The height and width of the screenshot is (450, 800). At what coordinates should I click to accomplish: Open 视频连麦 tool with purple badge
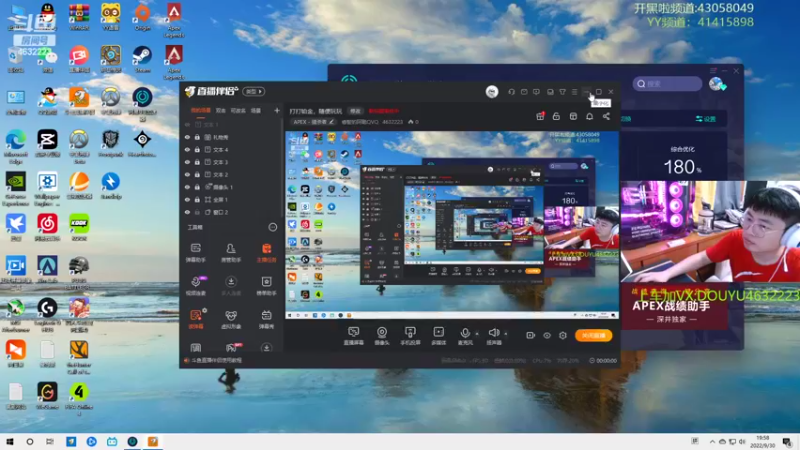click(x=195, y=286)
